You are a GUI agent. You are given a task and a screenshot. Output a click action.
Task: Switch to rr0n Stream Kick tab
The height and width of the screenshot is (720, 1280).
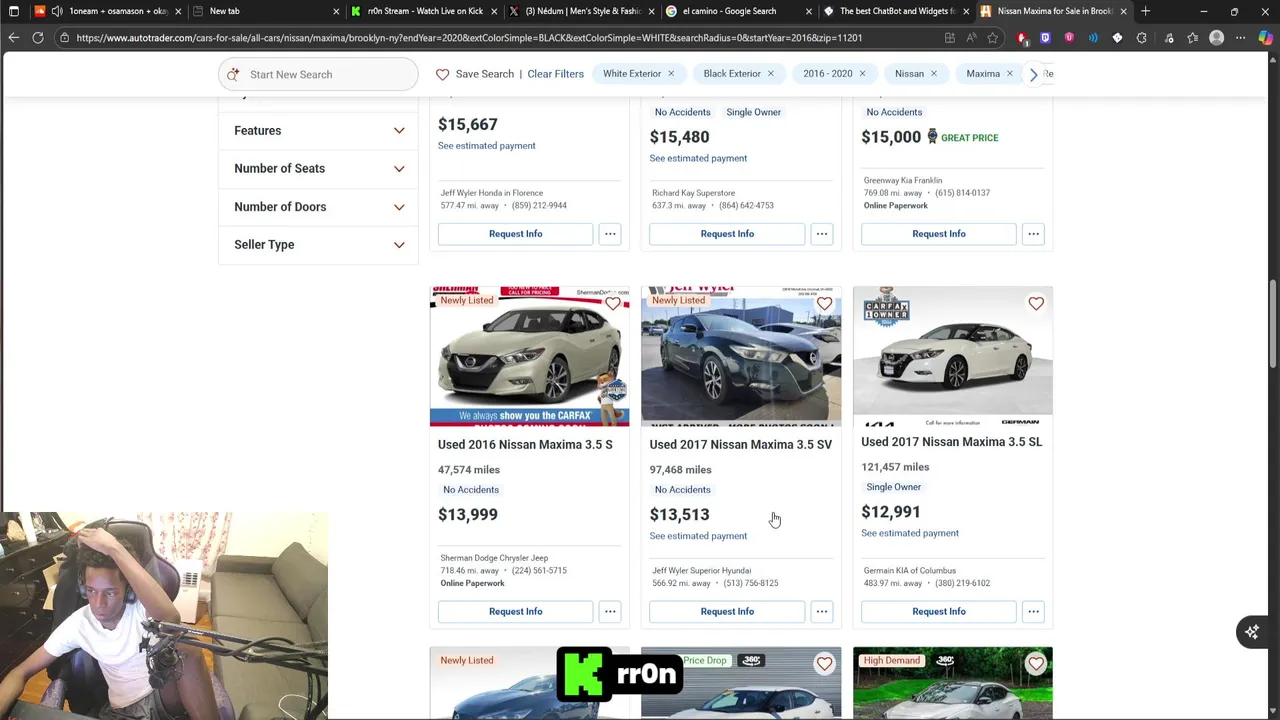coord(423,11)
